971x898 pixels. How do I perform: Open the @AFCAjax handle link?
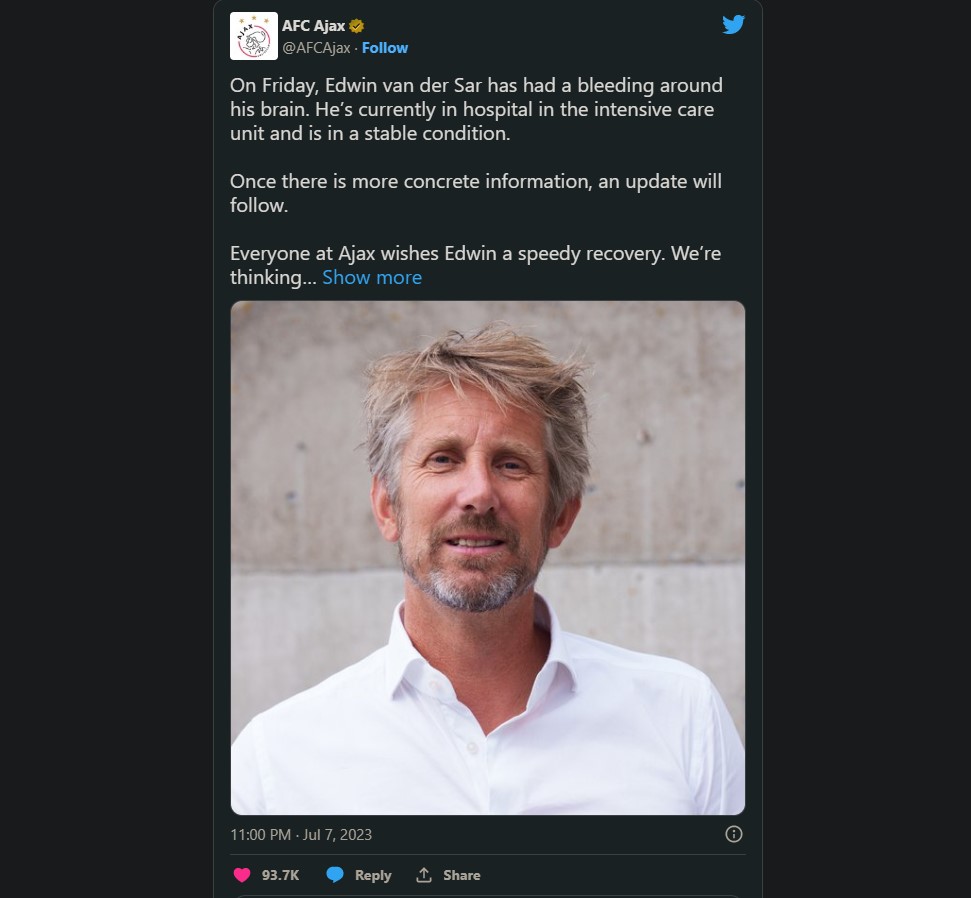[318, 47]
